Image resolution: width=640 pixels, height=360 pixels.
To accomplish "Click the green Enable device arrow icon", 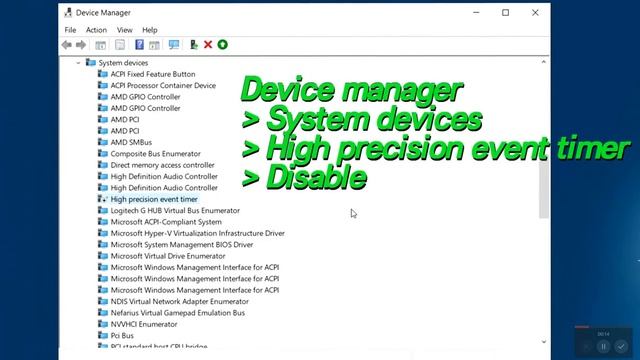I will point(222,44).
